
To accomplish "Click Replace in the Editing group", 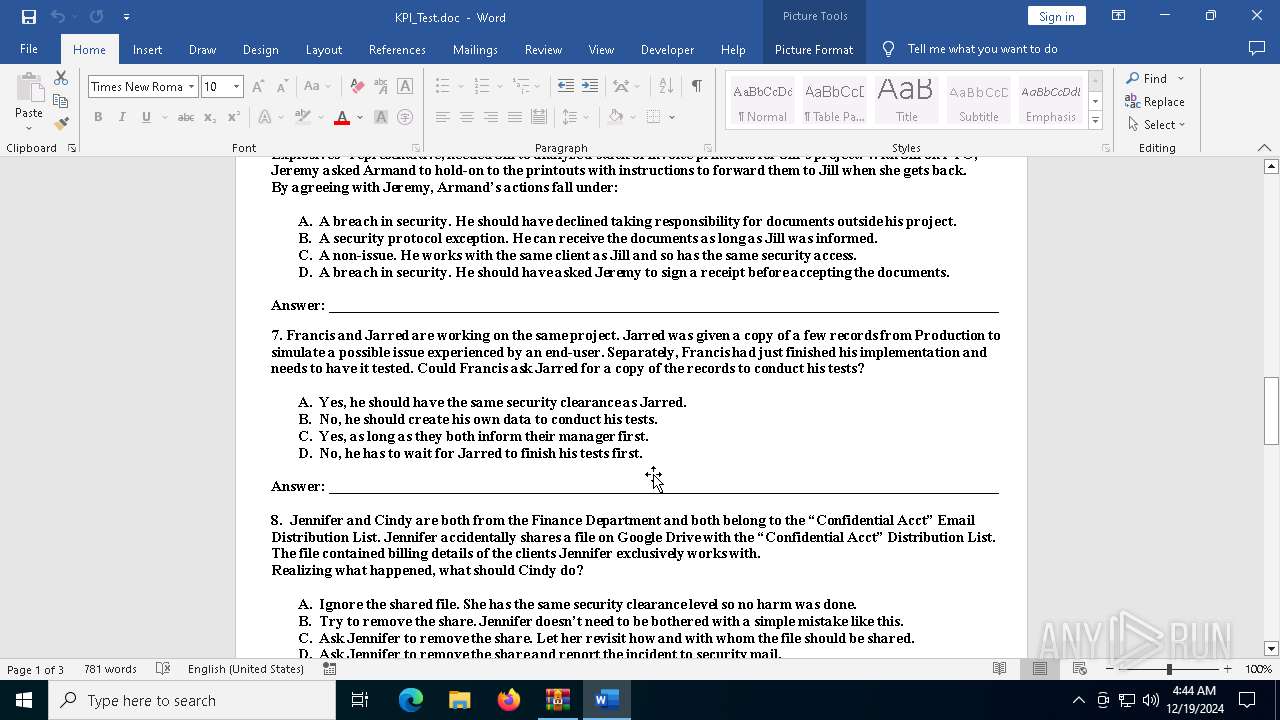I will (1155, 101).
